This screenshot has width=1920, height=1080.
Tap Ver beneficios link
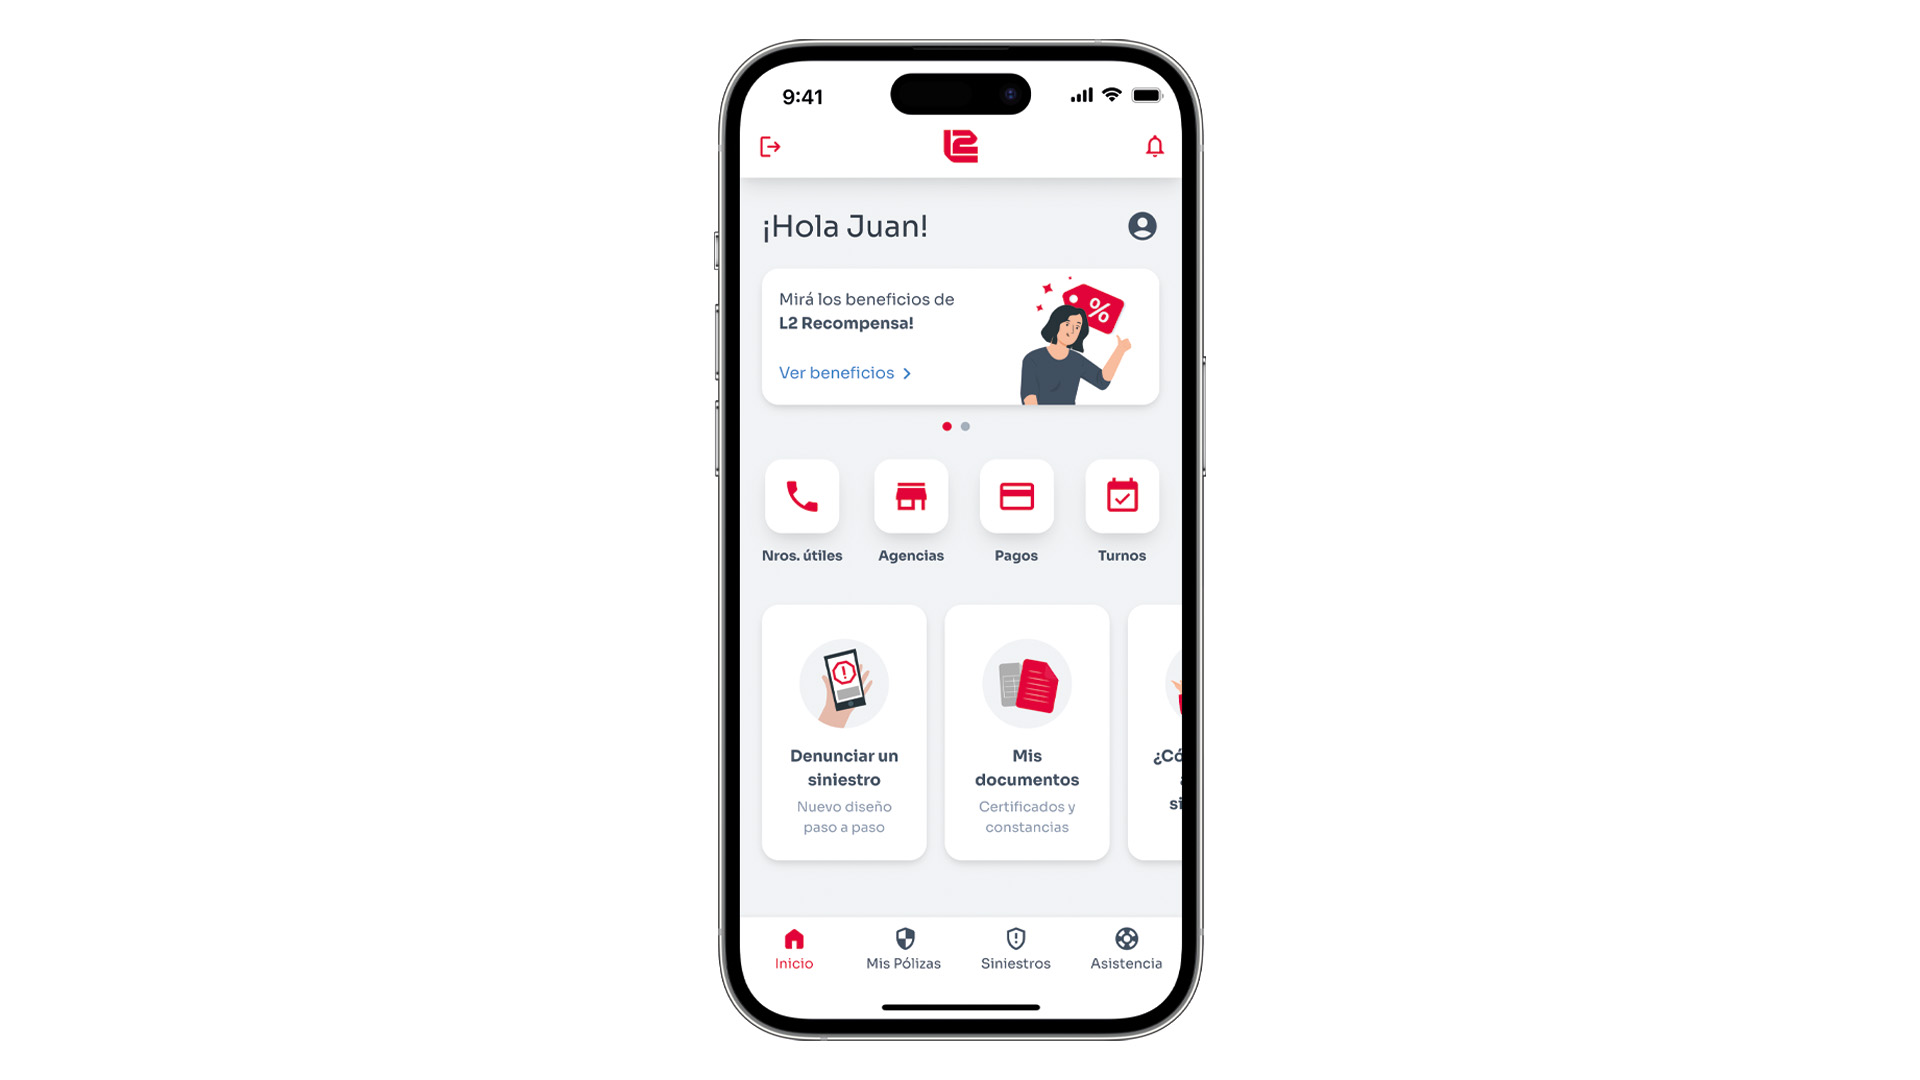[x=839, y=373]
